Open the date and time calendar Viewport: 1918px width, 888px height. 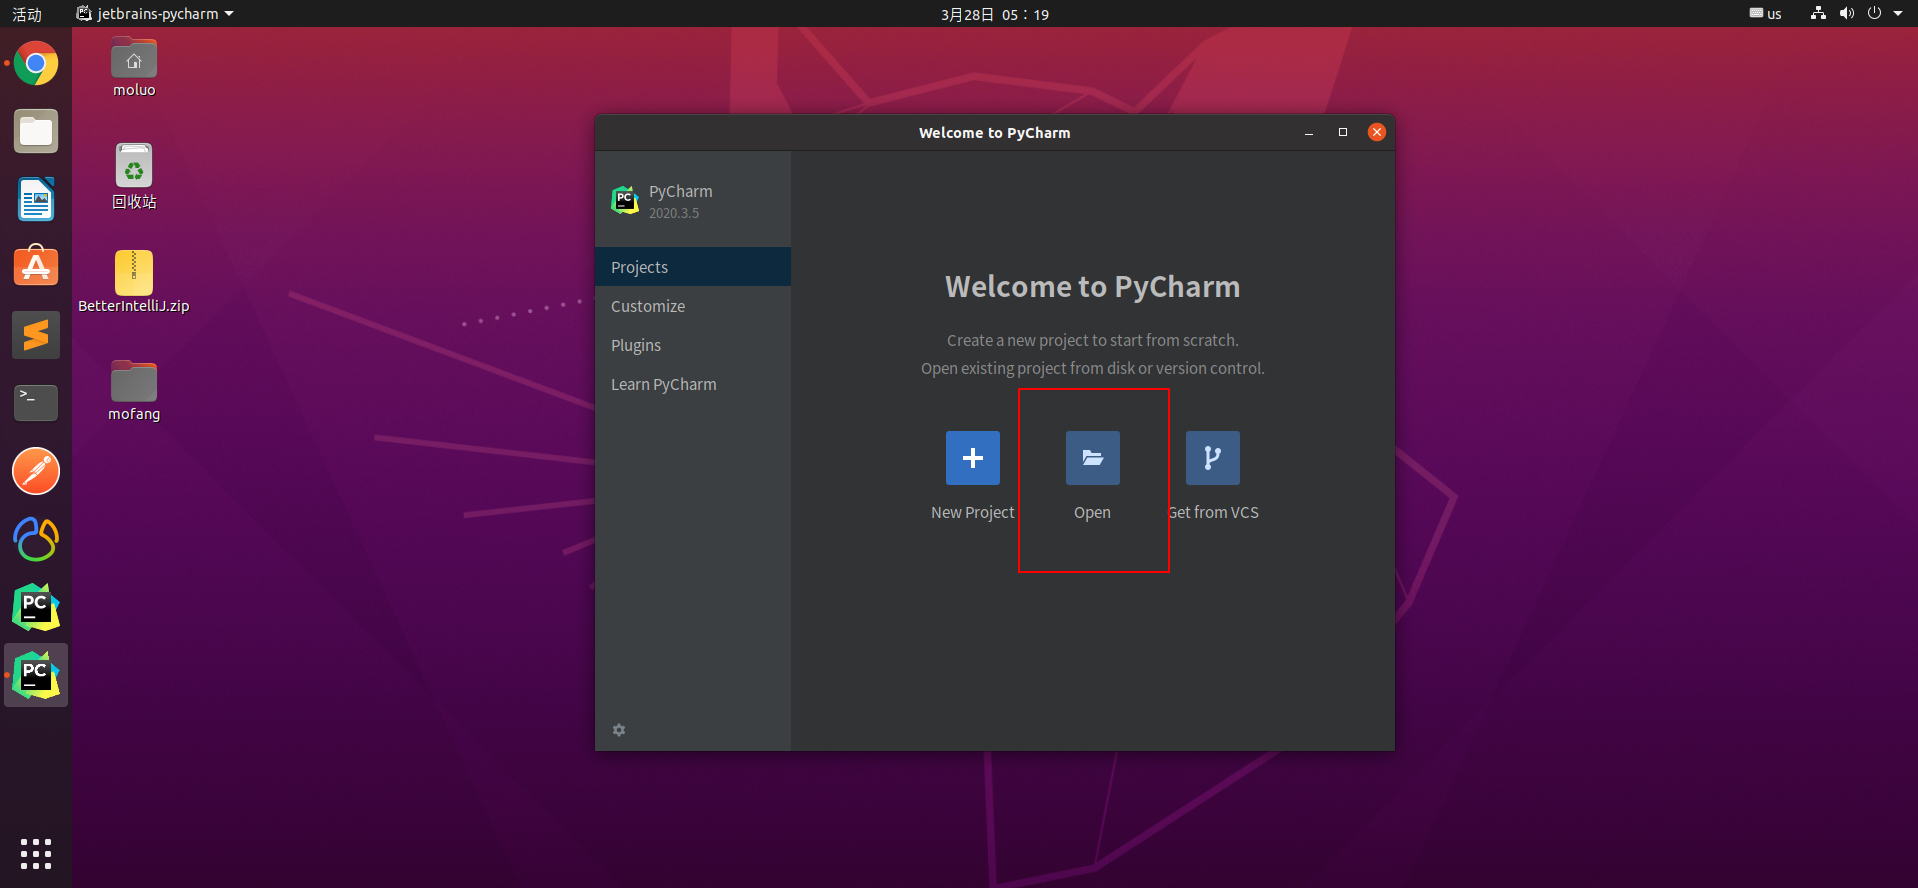(995, 14)
